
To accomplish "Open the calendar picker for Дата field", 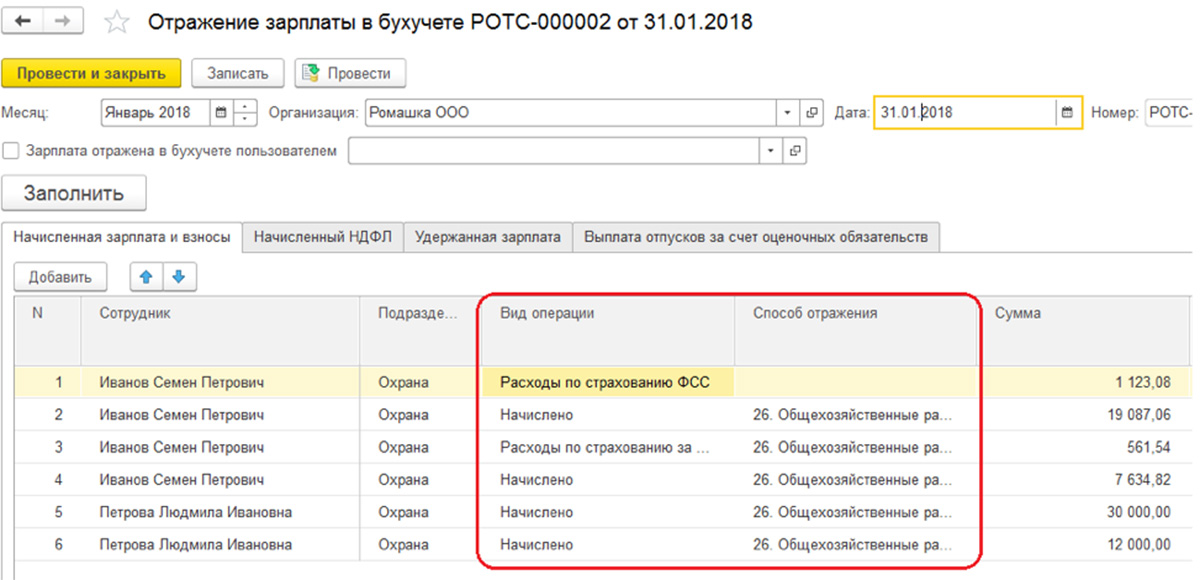I will [x=1067, y=113].
